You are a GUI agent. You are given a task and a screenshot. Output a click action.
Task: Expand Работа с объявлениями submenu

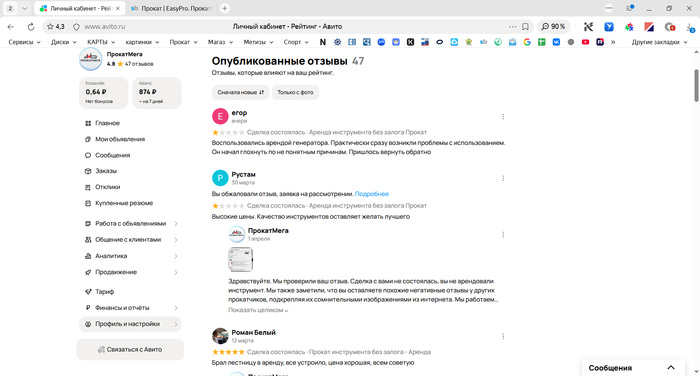tap(130, 224)
